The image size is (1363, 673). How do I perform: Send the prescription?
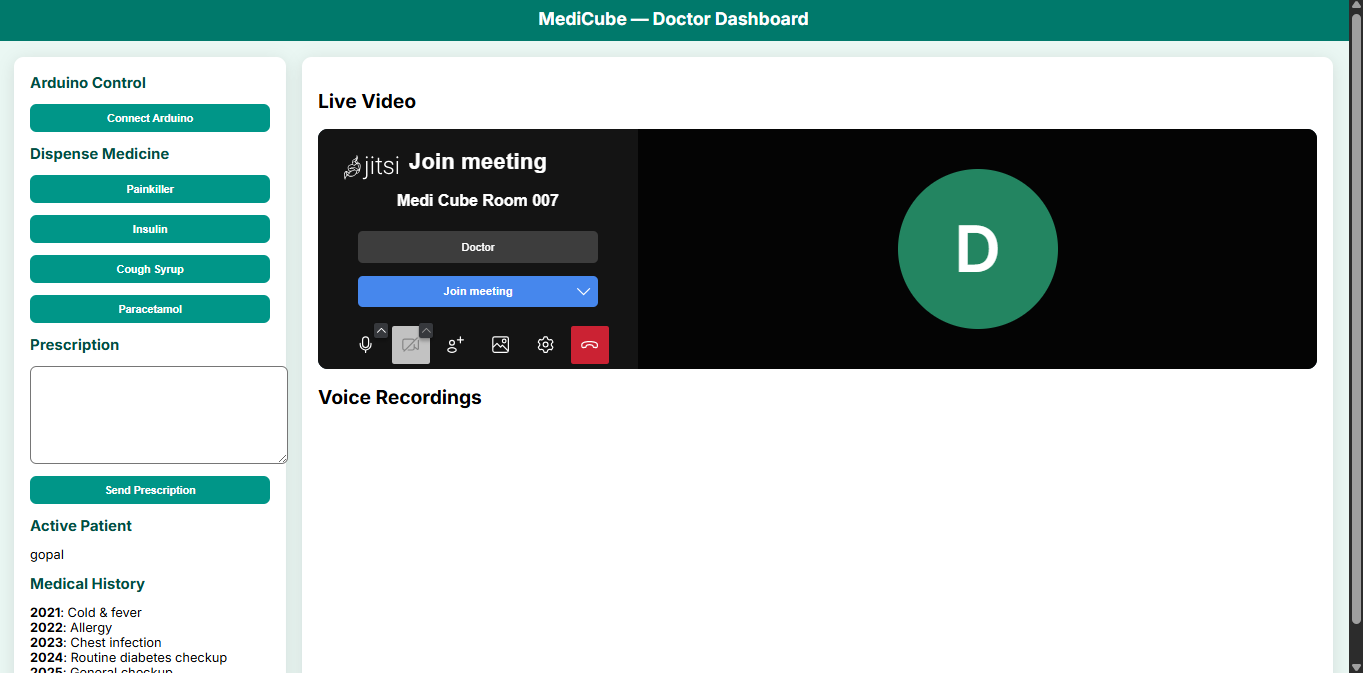pos(150,490)
